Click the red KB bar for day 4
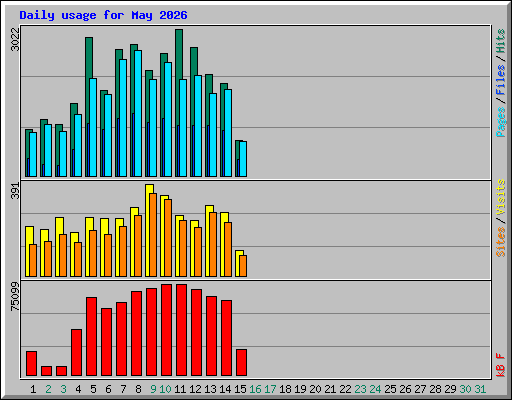Viewport: 512px width, 400px height. coord(76,352)
